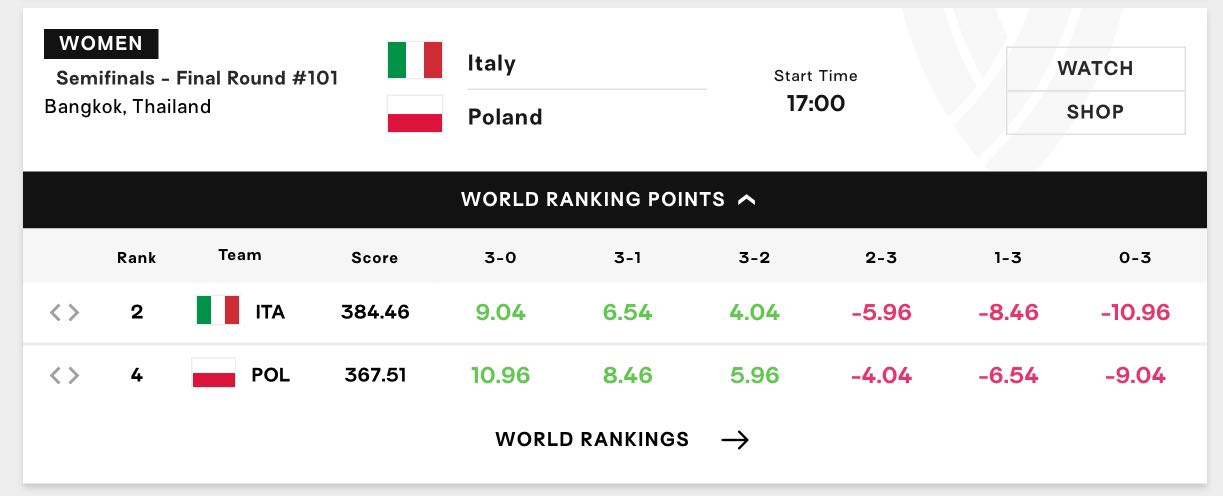The width and height of the screenshot is (1223, 496).
Task: Select Italy's 3-0 value 9.04
Action: tap(500, 312)
